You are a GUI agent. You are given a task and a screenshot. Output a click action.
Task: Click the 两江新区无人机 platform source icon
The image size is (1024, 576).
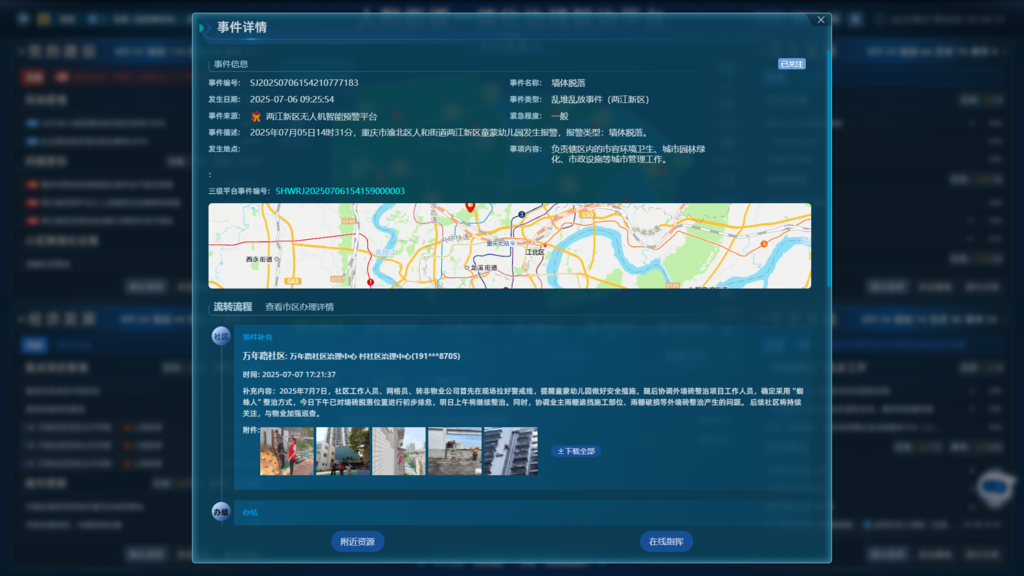point(256,117)
